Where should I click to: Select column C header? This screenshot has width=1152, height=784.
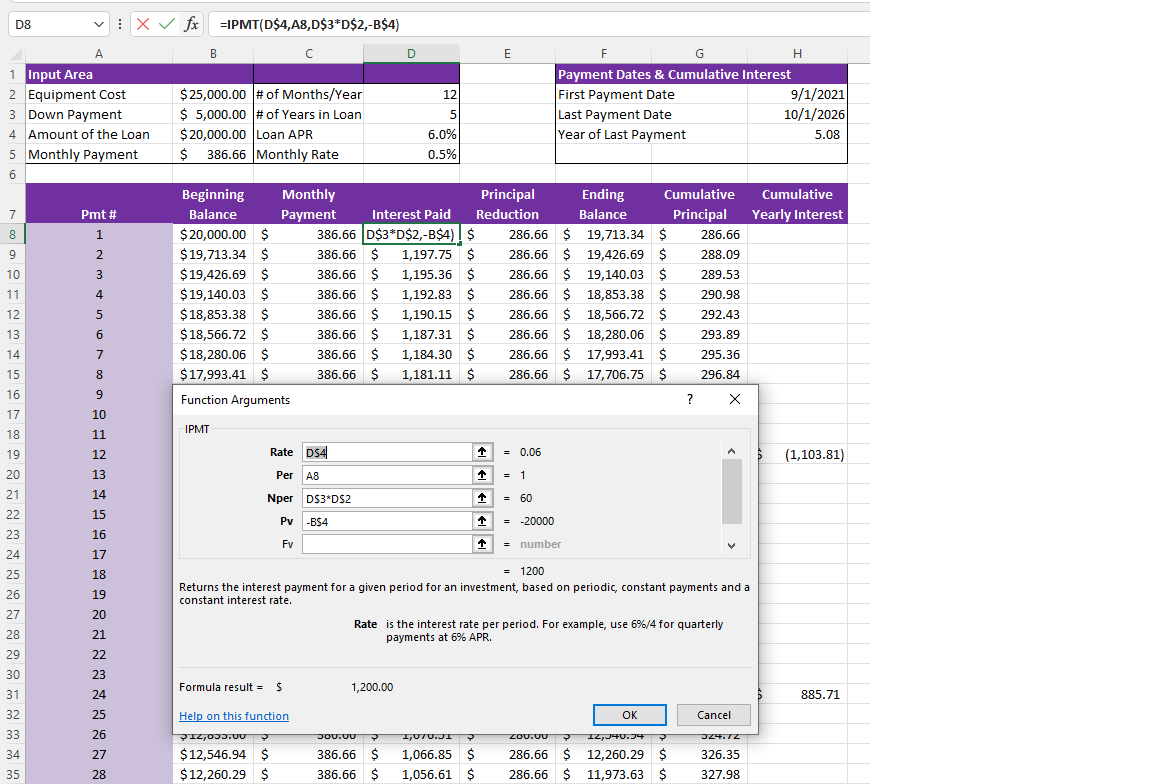(x=309, y=54)
